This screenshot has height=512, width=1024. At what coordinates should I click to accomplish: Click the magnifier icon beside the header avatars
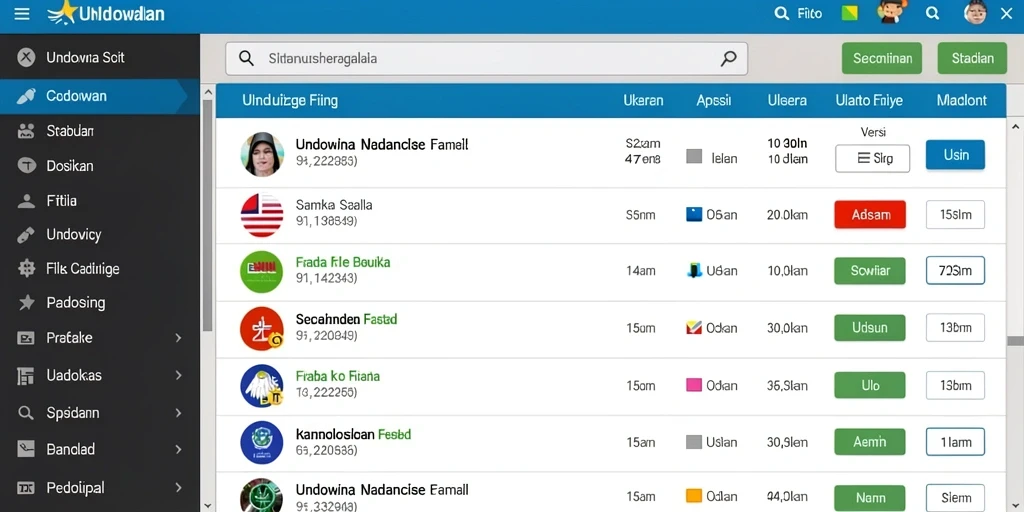(x=933, y=13)
